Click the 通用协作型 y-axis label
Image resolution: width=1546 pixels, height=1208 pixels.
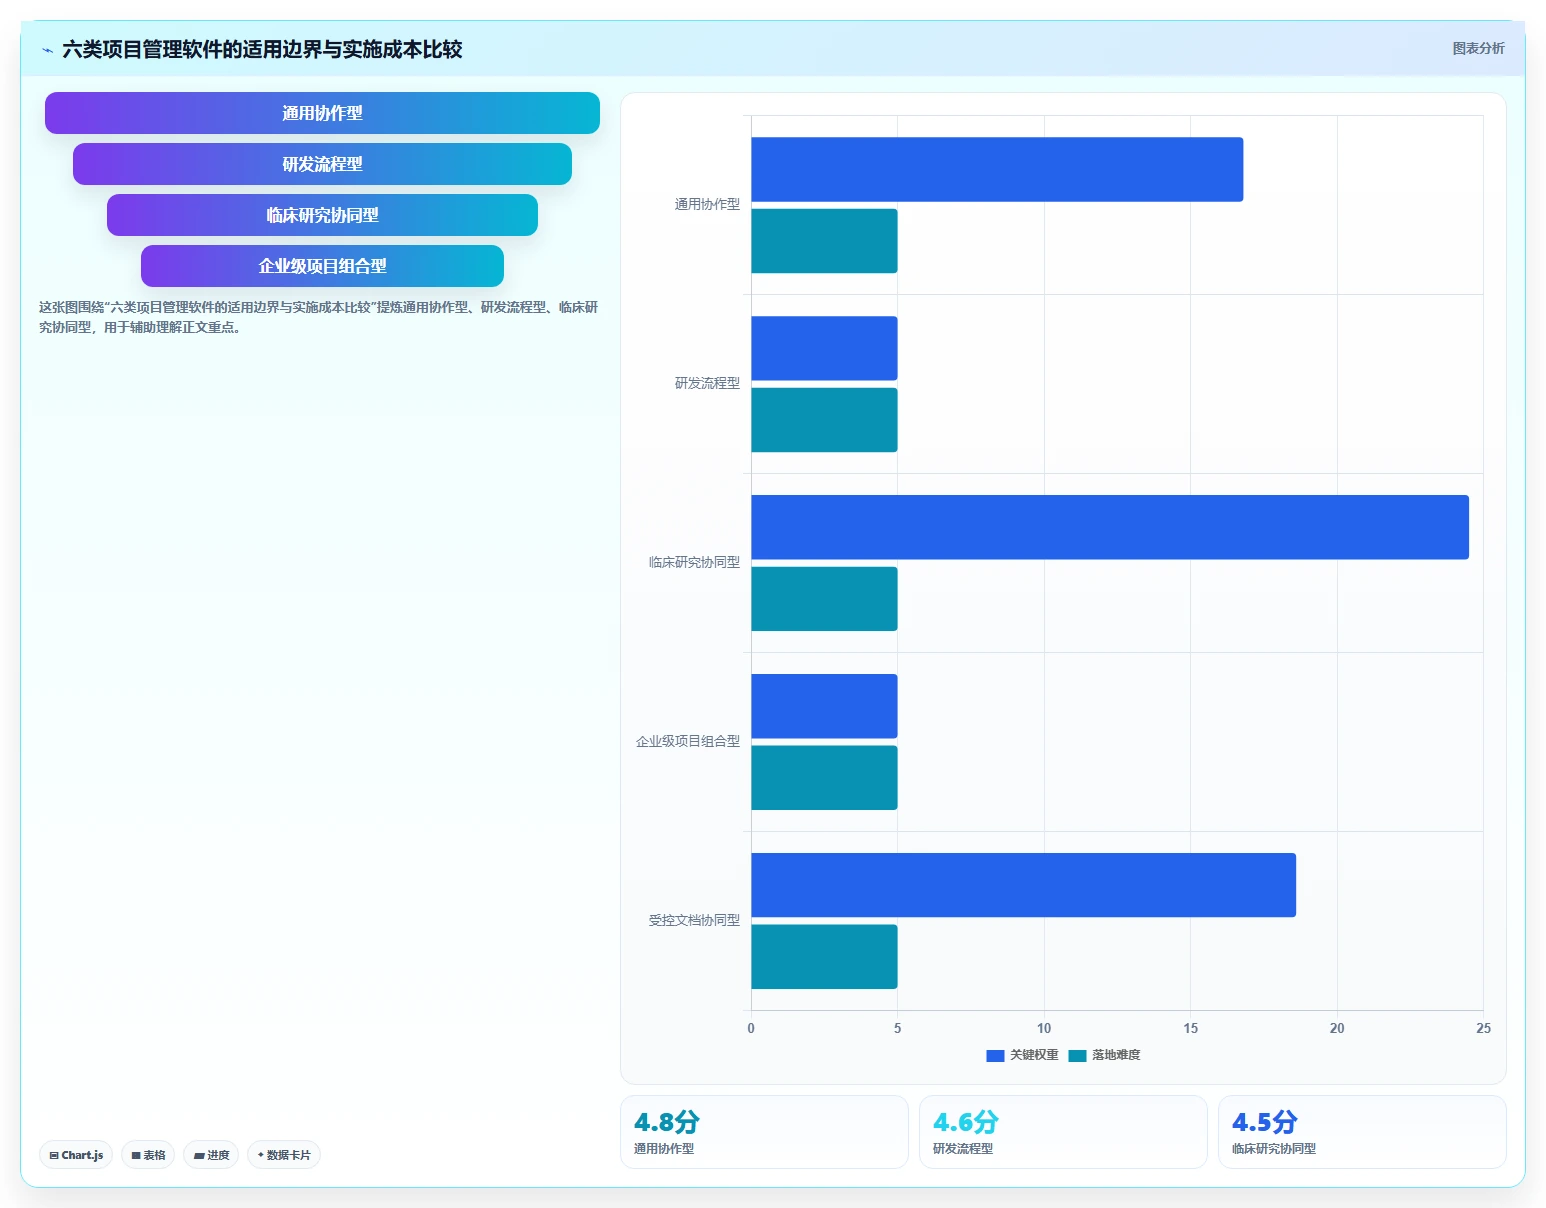[707, 204]
